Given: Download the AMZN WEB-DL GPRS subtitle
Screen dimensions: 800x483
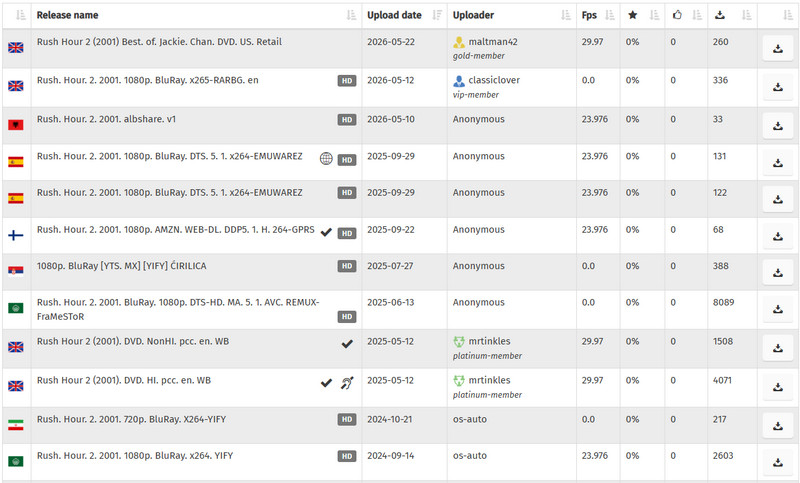Looking at the screenshot, I should point(778,237).
